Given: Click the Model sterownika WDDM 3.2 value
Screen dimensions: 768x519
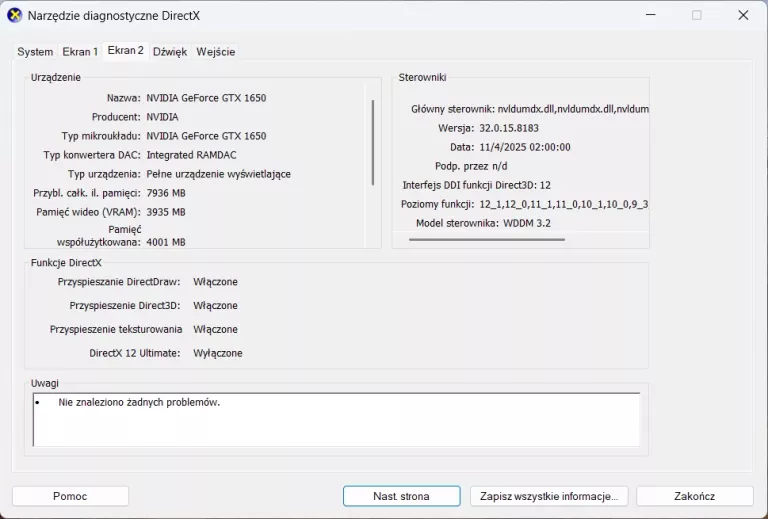Looking at the screenshot, I should (526, 223).
